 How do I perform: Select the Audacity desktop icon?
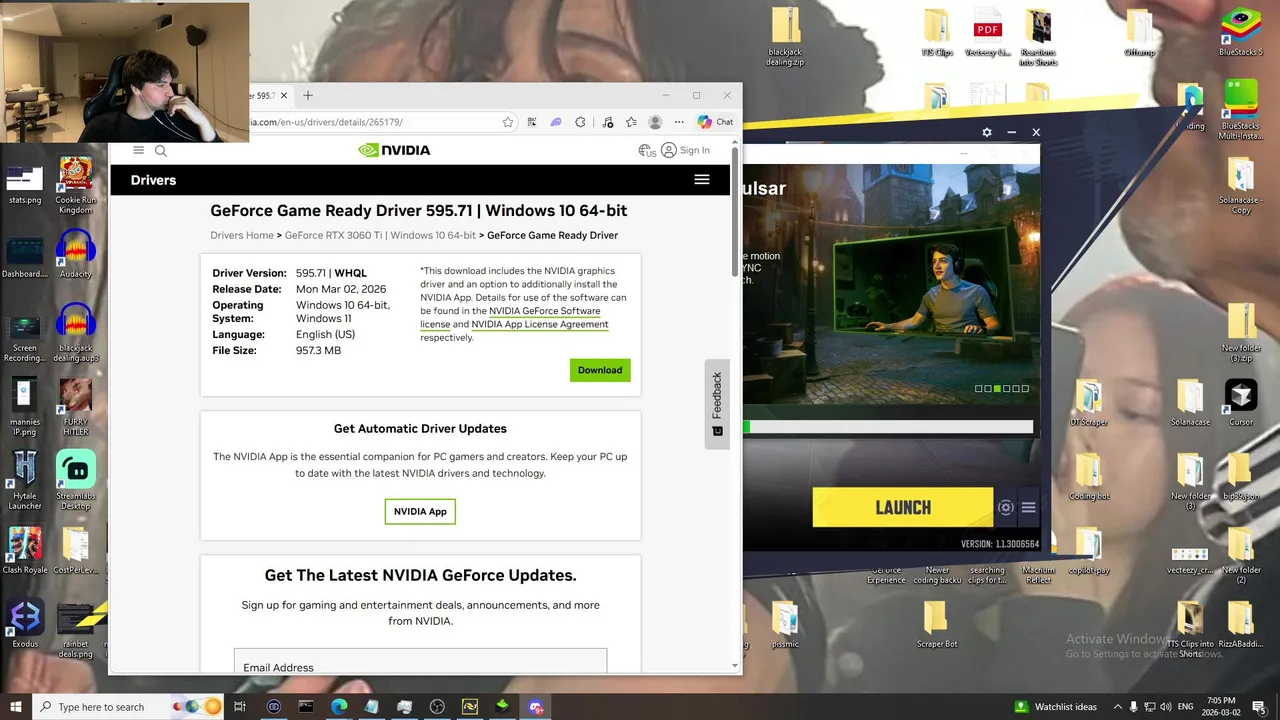pyautogui.click(x=75, y=255)
